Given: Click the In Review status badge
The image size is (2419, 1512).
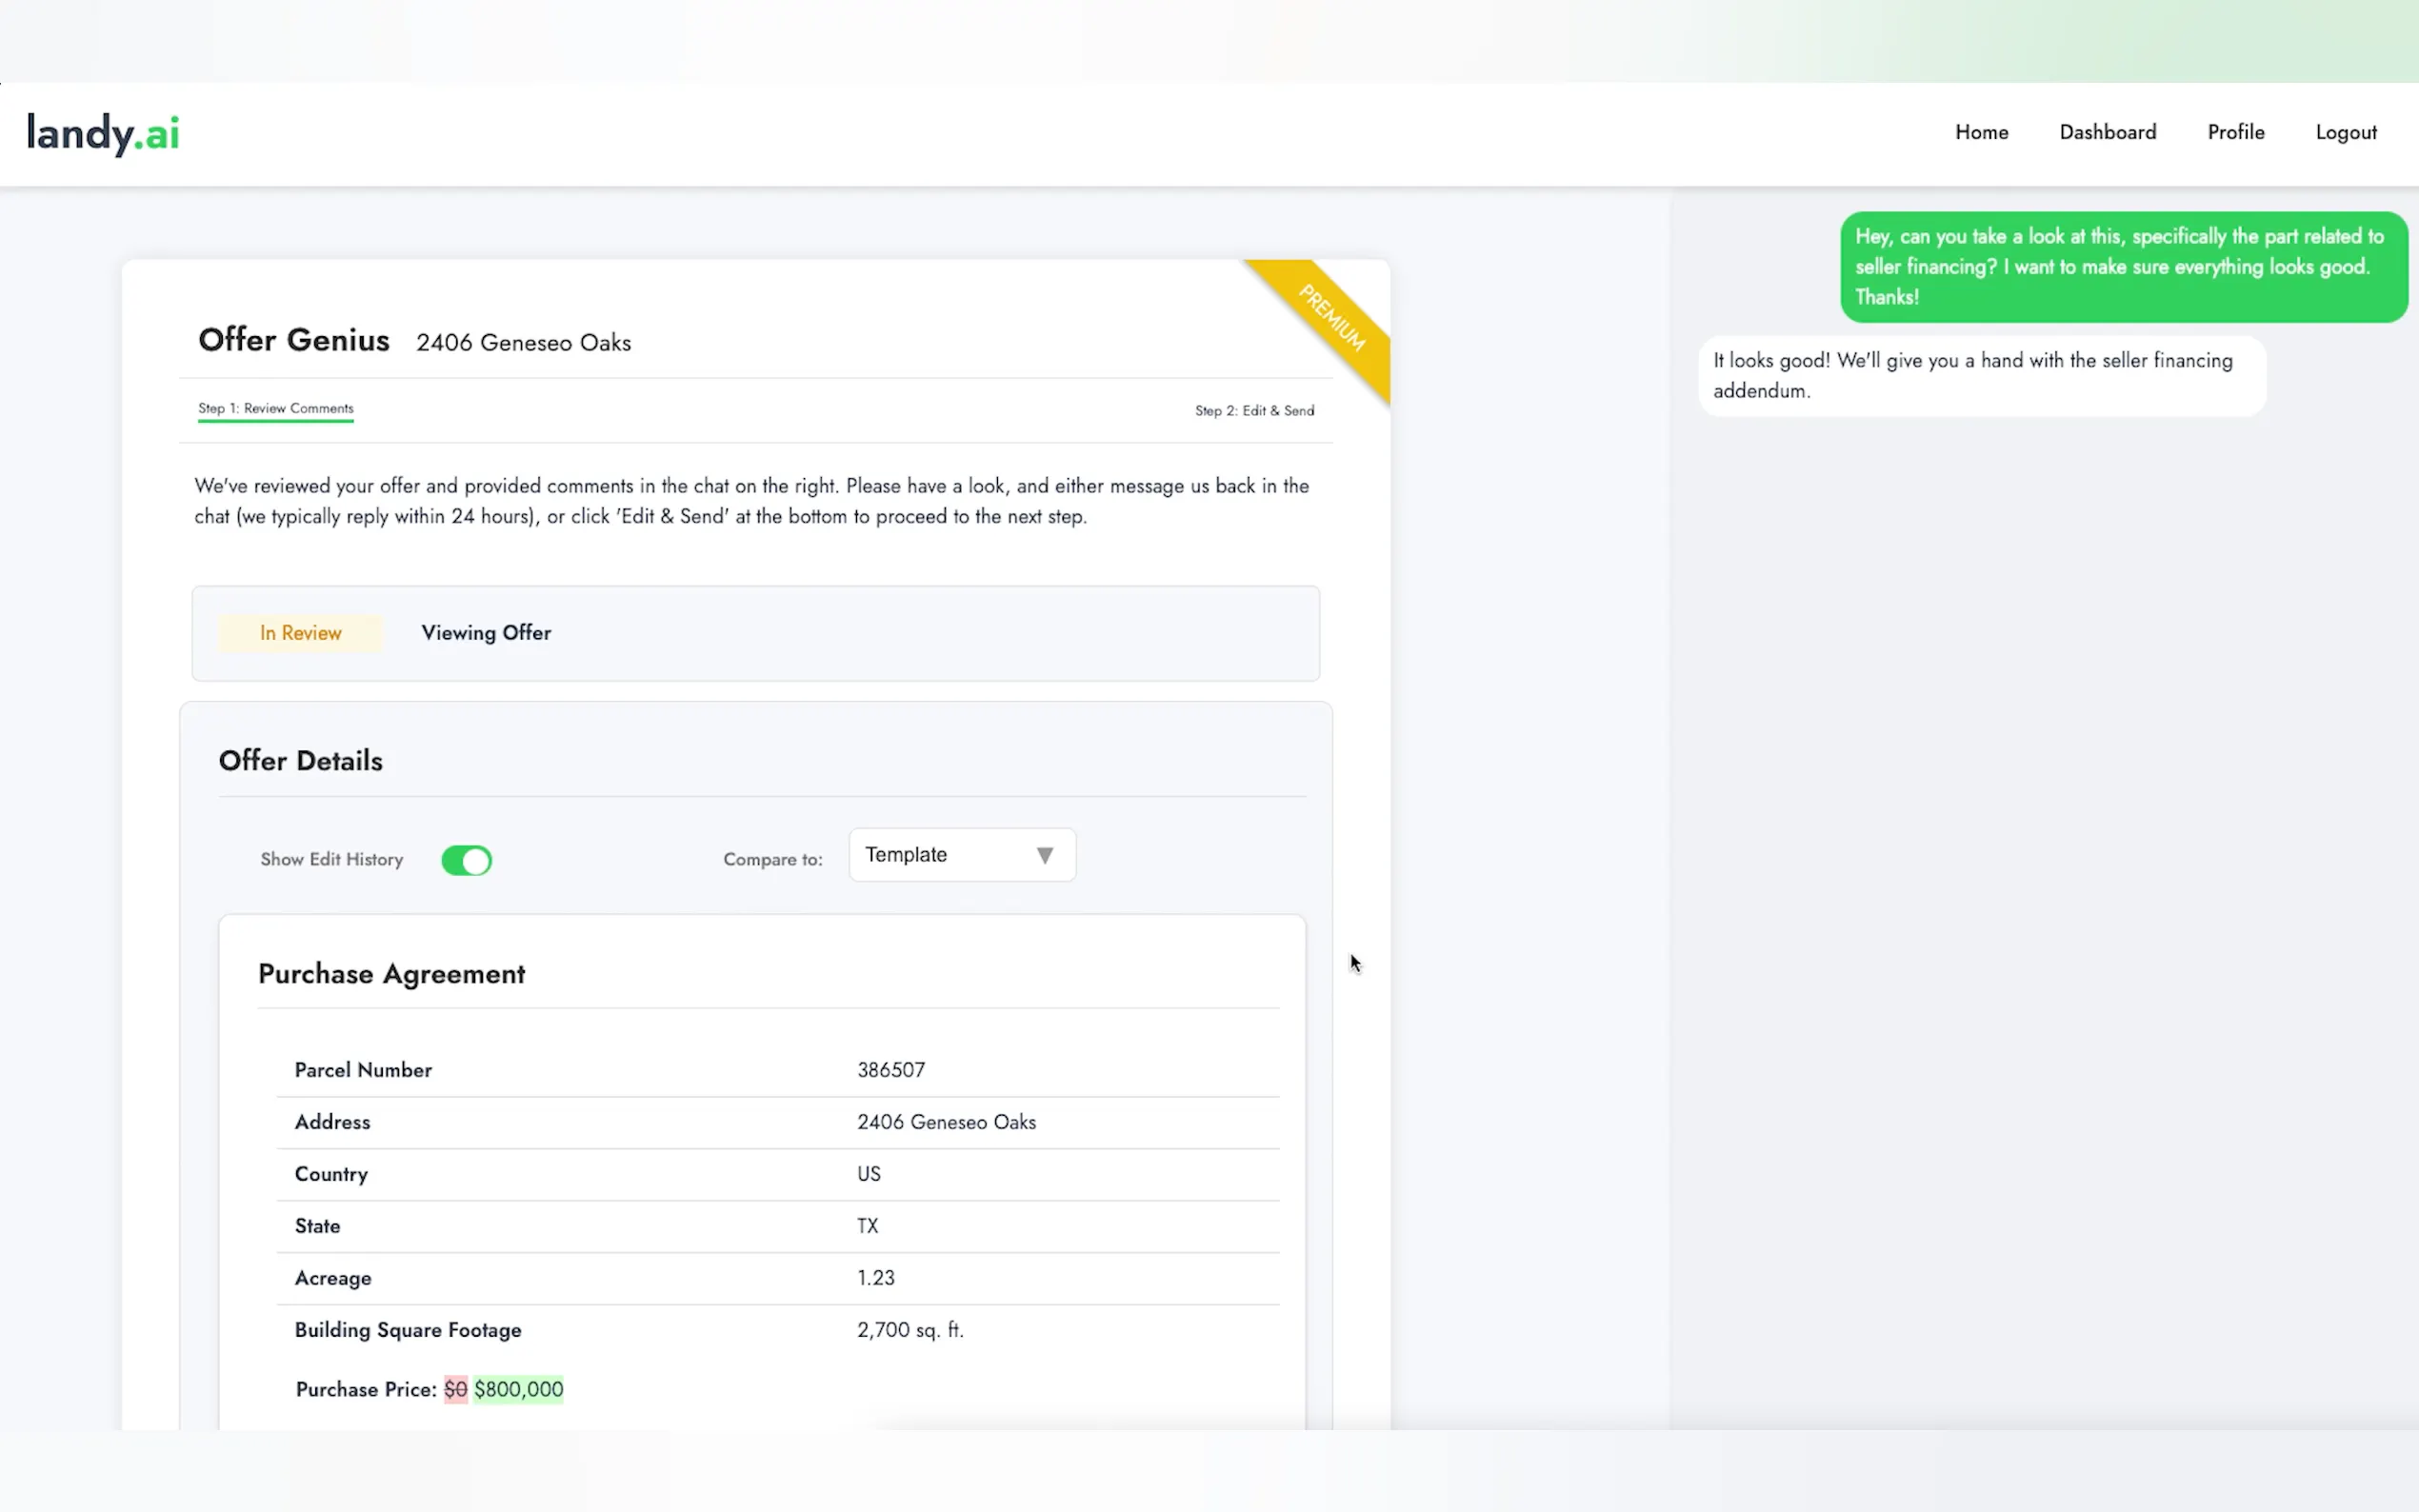Looking at the screenshot, I should tap(300, 633).
